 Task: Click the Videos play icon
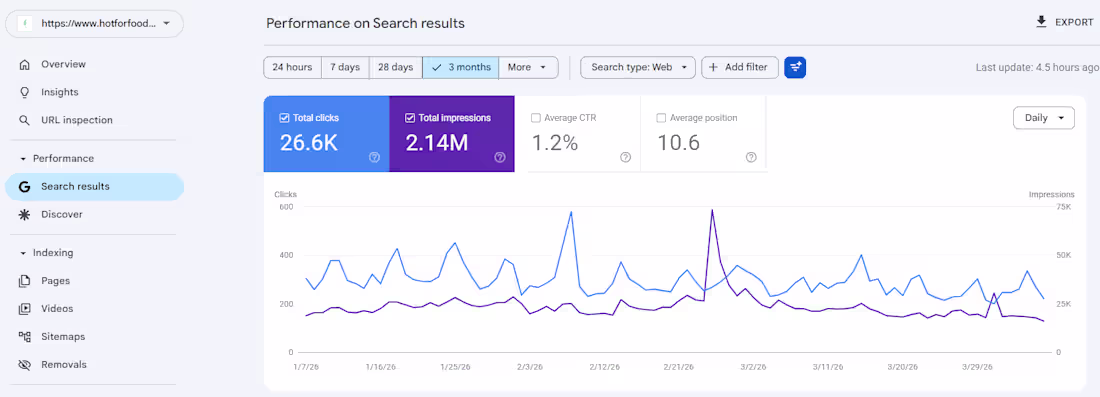(25, 309)
